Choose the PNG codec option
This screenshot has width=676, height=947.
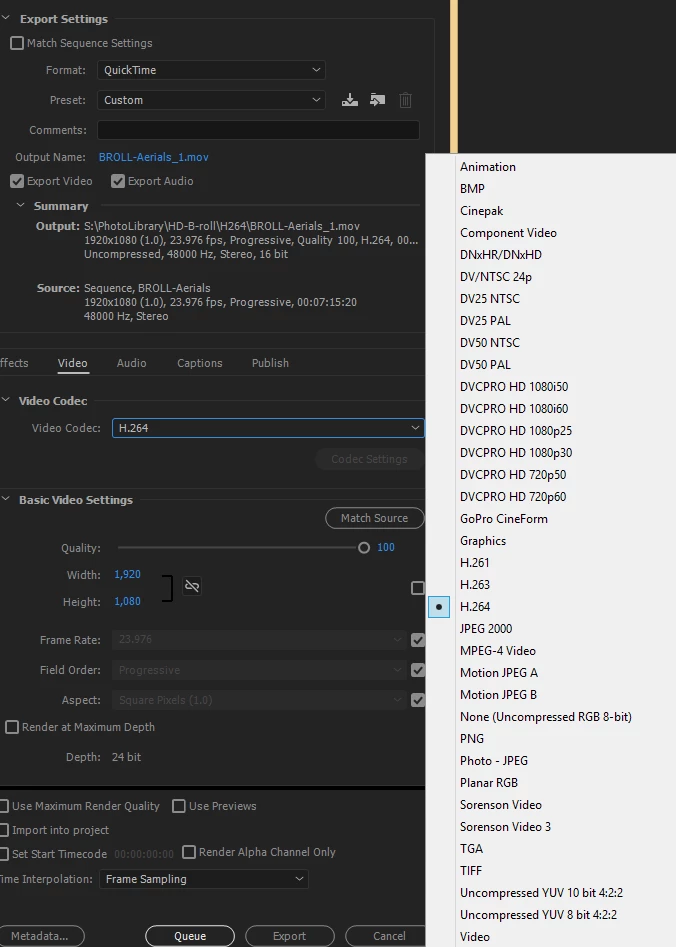(472, 739)
